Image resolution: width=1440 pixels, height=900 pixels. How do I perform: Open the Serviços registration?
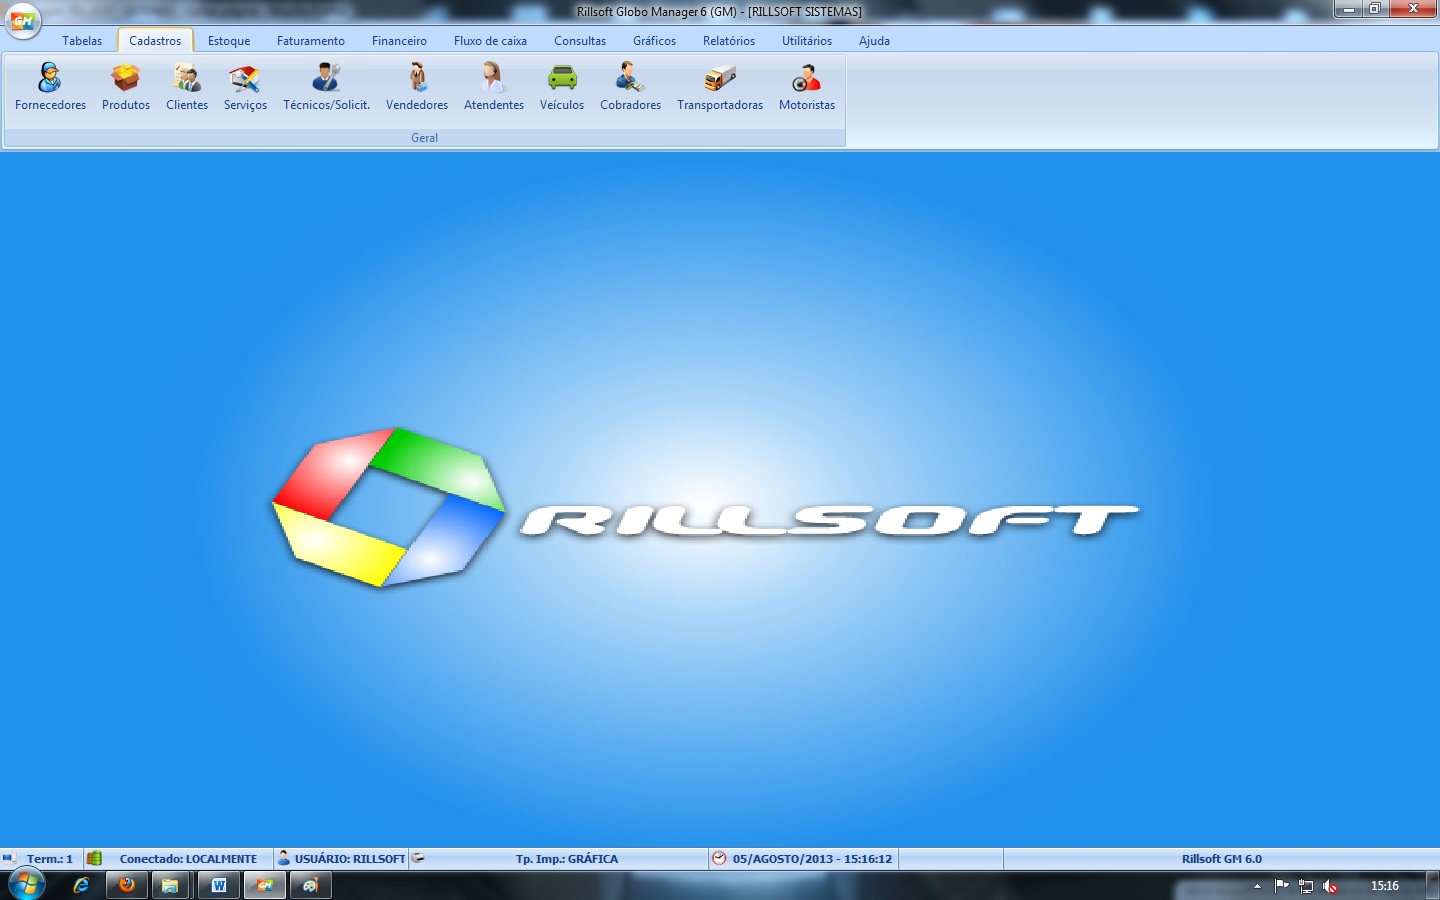(245, 85)
